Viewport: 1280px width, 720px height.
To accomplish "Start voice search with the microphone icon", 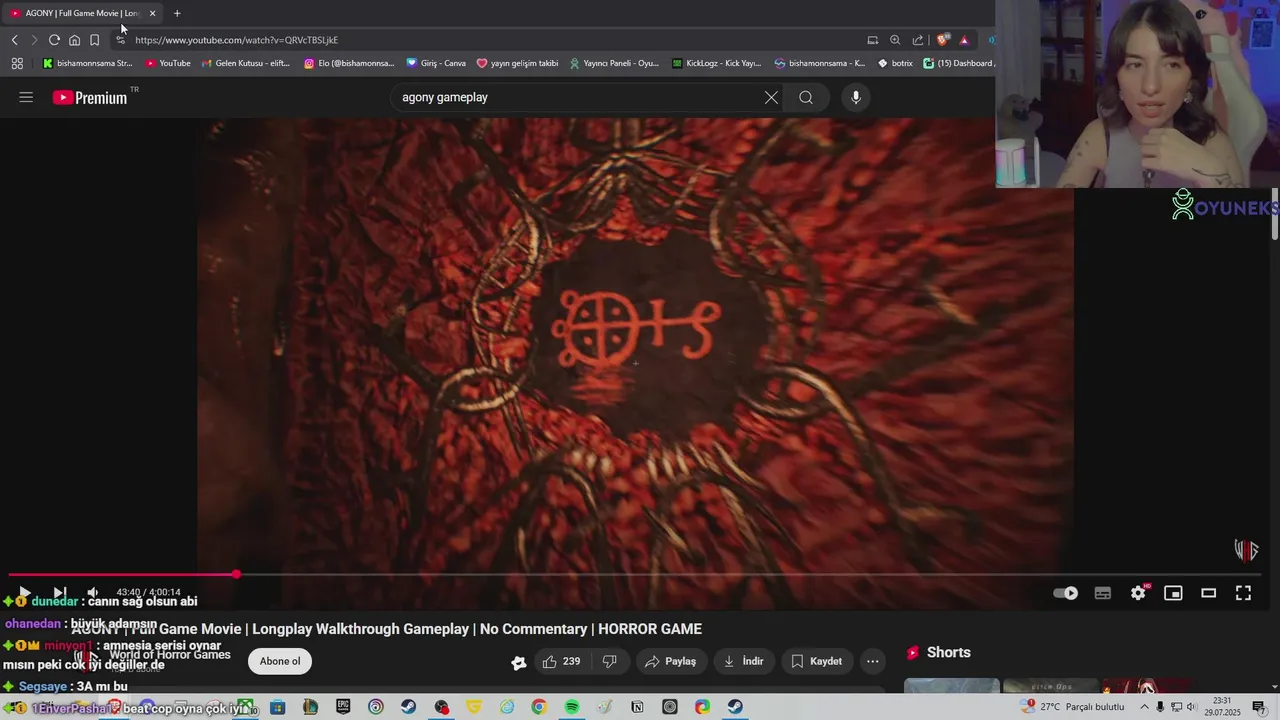I will tap(855, 97).
